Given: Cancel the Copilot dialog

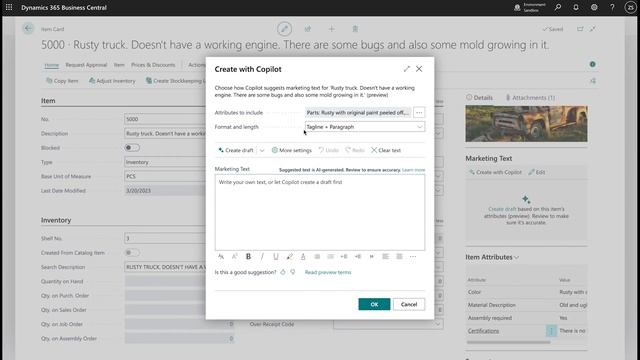Looking at the screenshot, I should (409, 304).
